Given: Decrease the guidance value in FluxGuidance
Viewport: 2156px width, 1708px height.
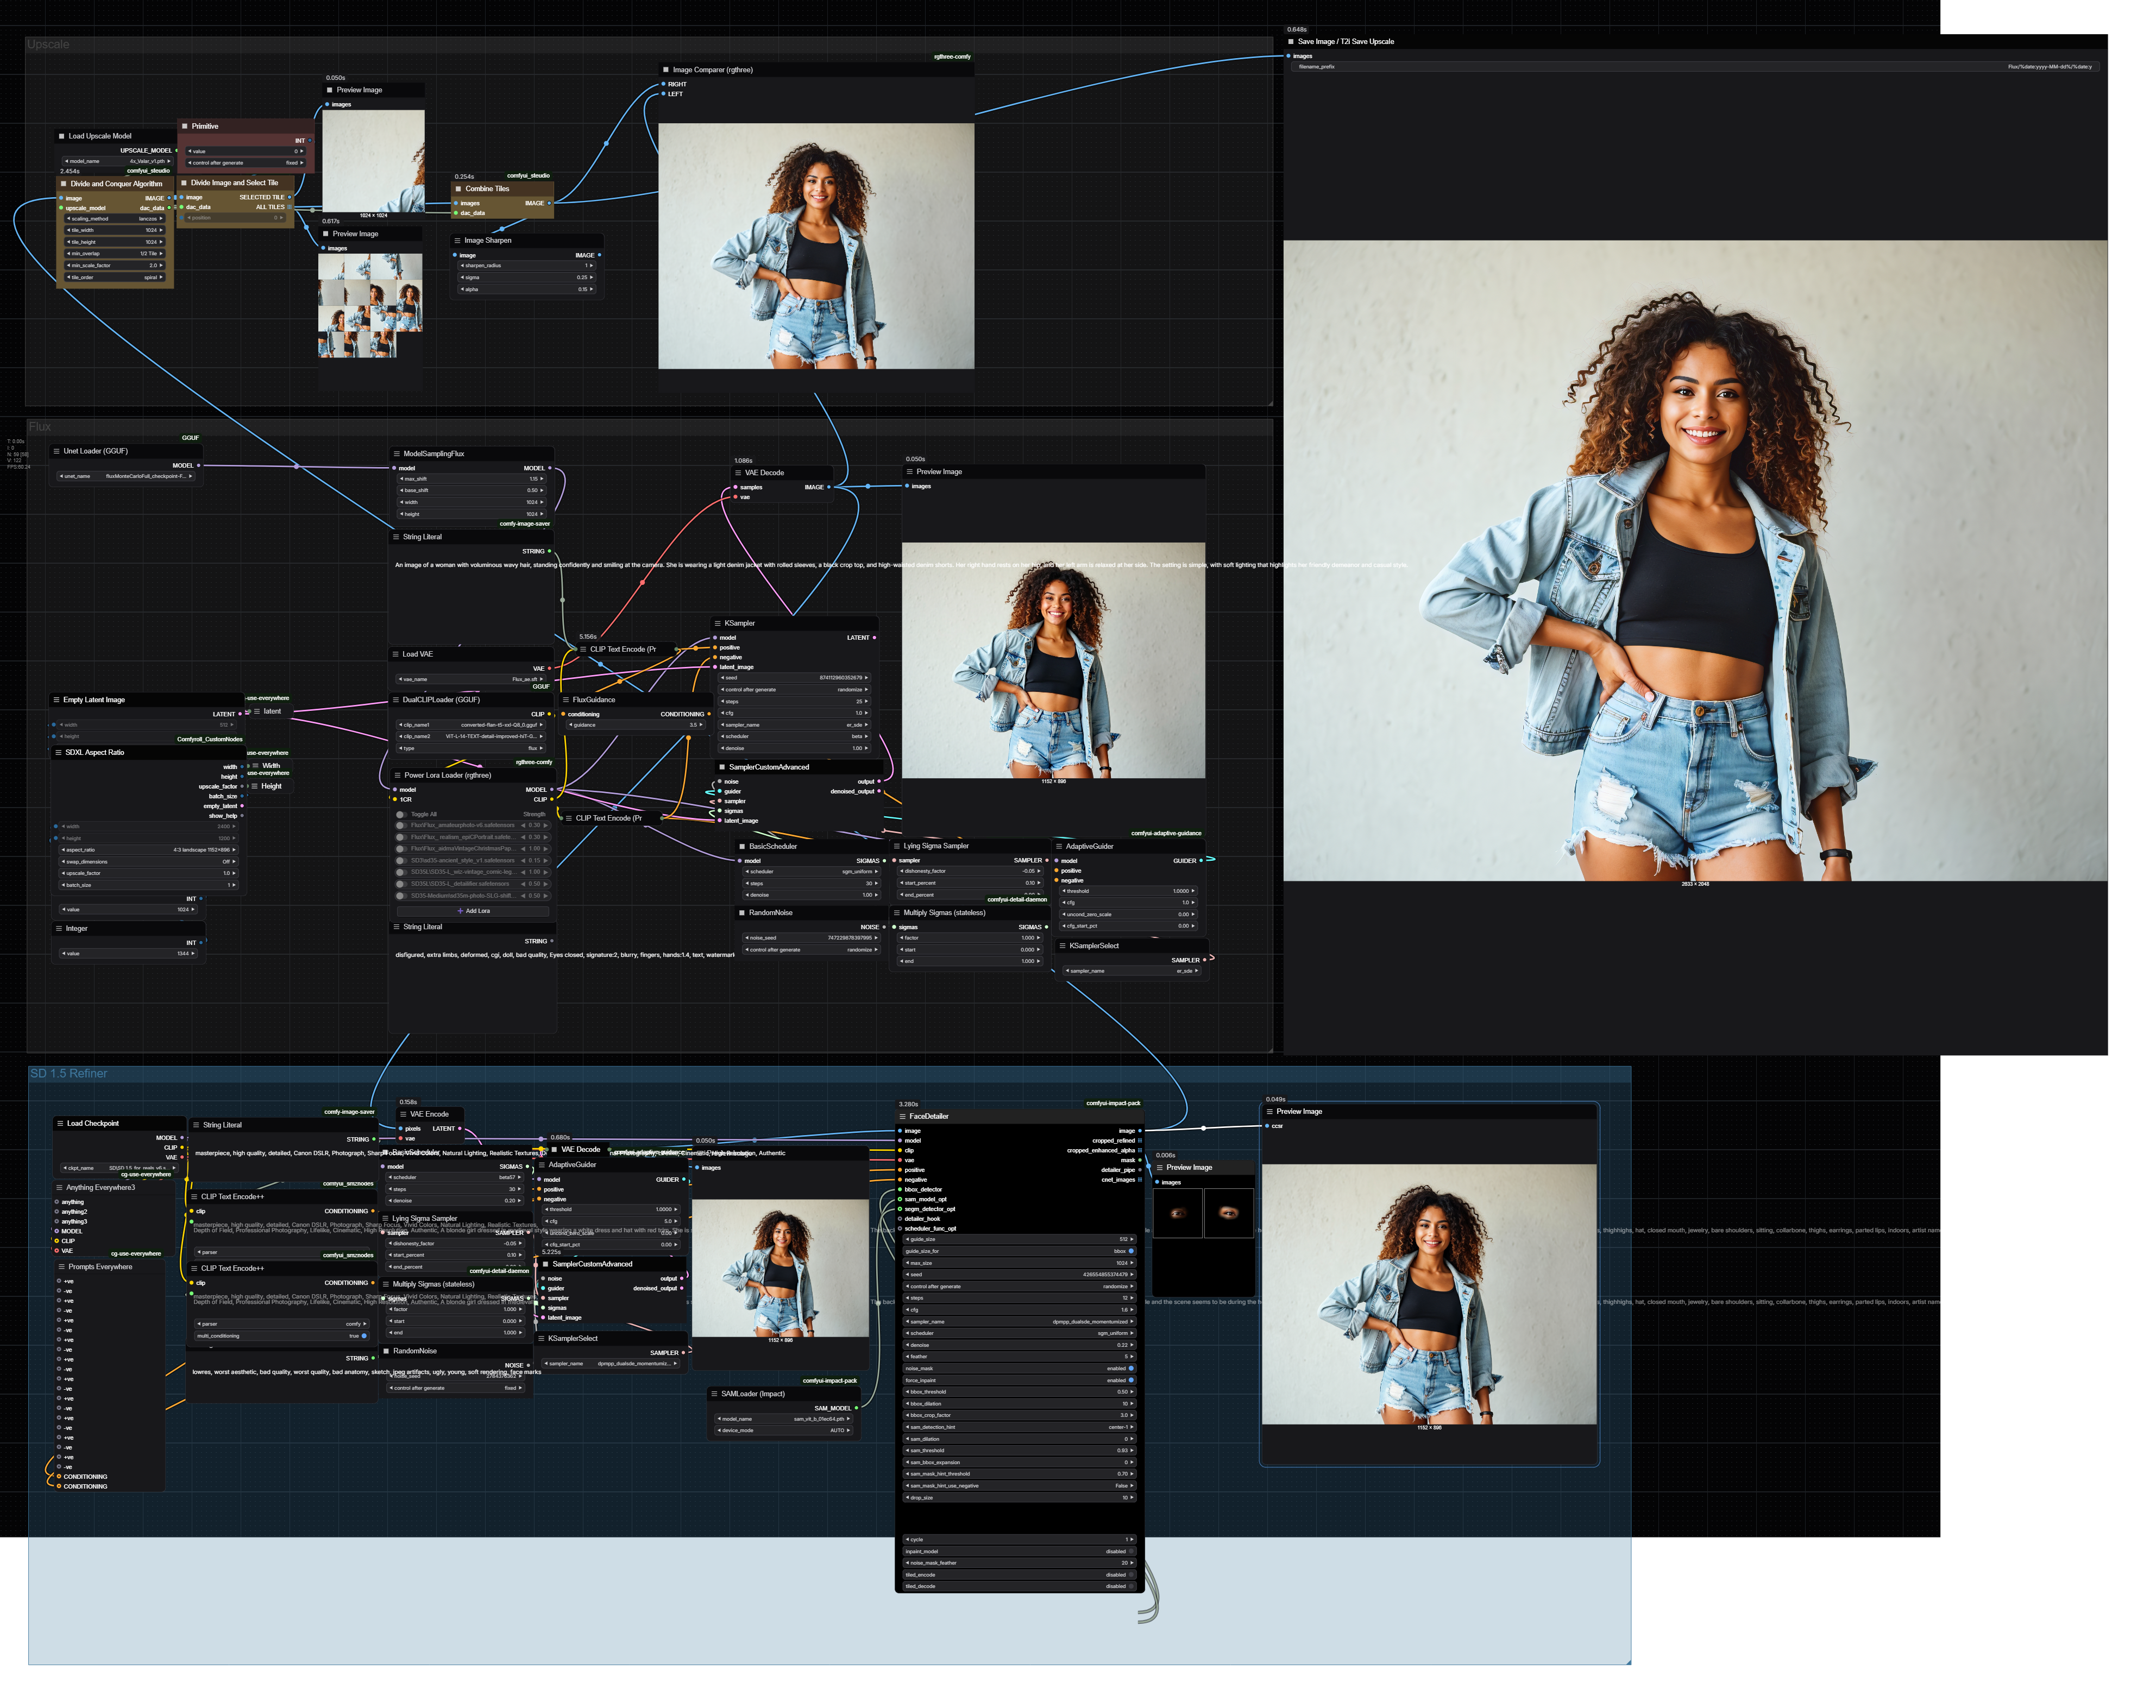Looking at the screenshot, I should coord(572,725).
